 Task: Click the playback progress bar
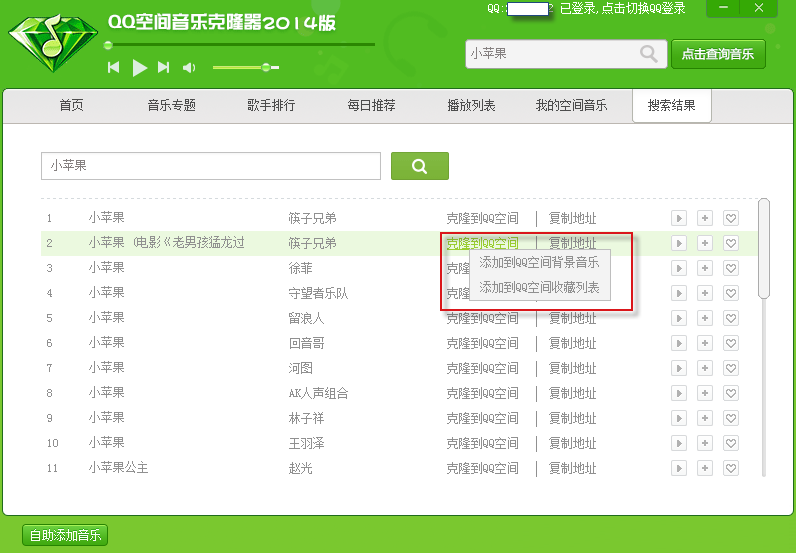(240, 45)
